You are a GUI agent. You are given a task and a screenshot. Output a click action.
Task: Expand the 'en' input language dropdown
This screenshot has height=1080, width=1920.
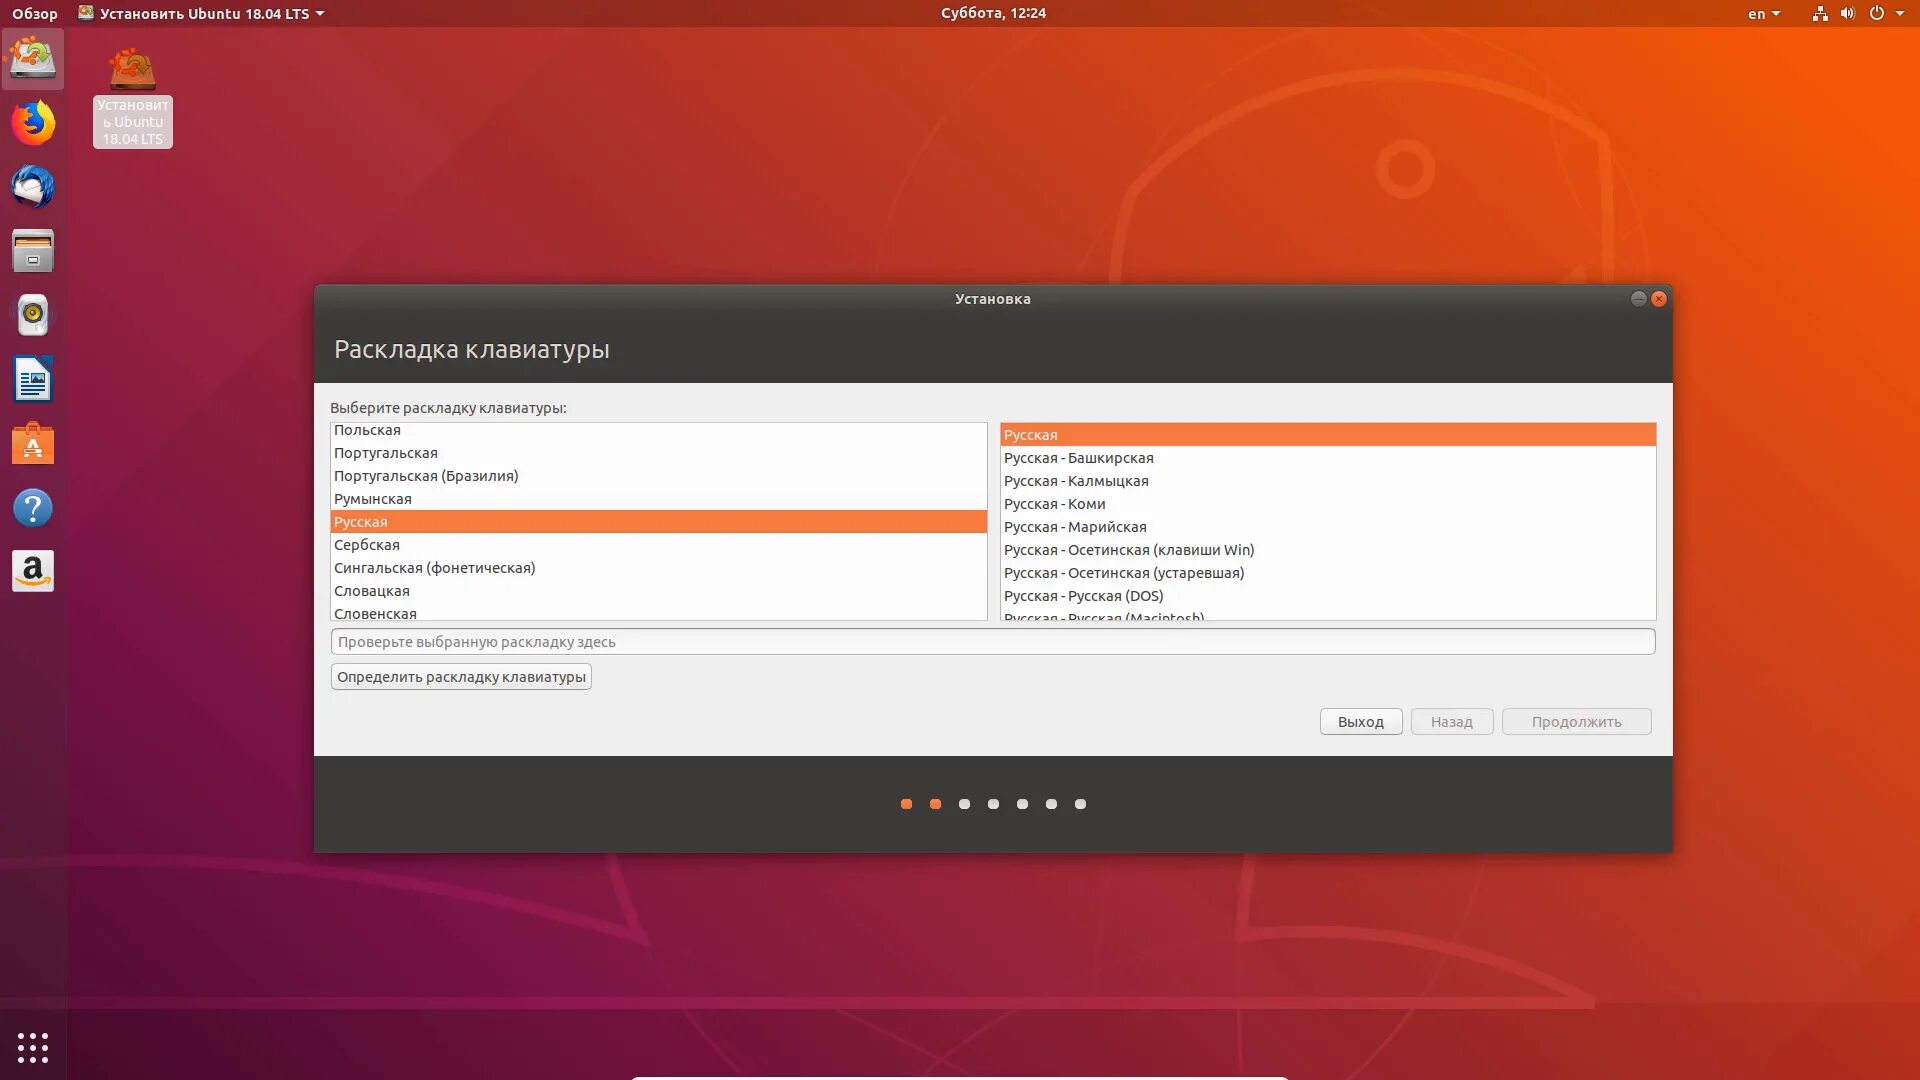[1763, 14]
